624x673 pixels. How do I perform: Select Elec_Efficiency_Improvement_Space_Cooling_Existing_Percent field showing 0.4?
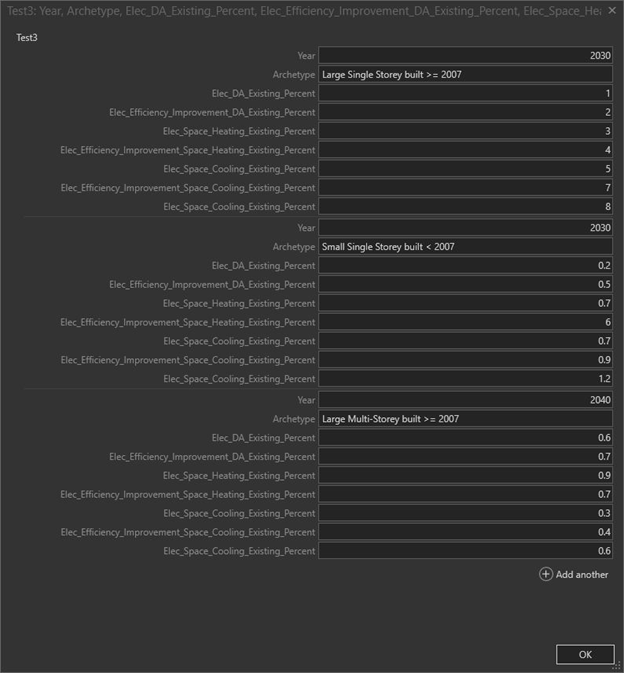(x=465, y=532)
